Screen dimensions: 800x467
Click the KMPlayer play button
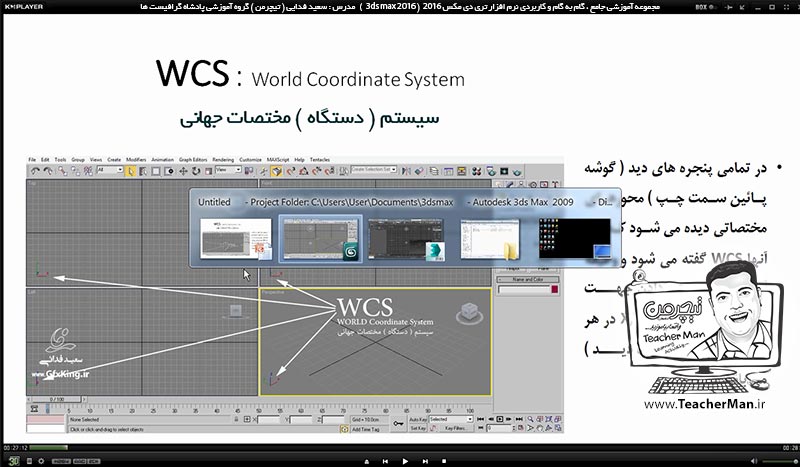click(x=405, y=461)
